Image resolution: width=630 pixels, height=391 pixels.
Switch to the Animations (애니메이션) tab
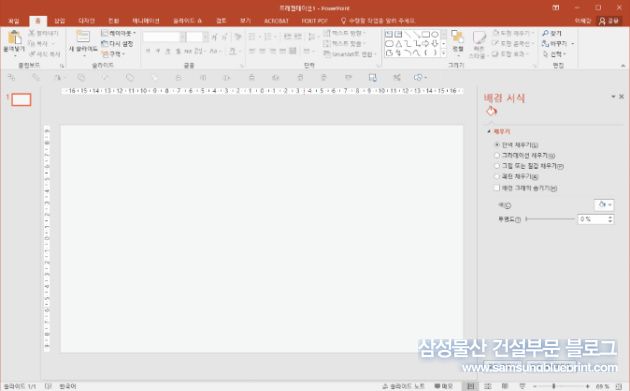[146, 21]
